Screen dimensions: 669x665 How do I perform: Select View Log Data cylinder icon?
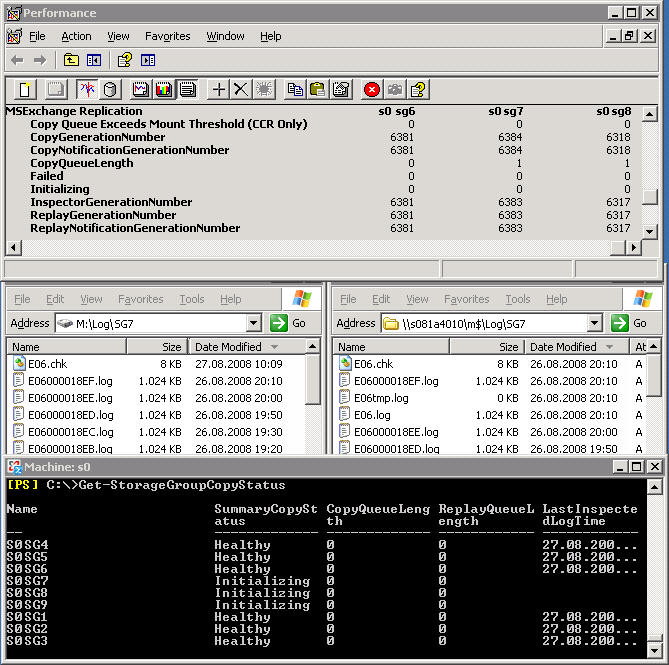(110, 90)
